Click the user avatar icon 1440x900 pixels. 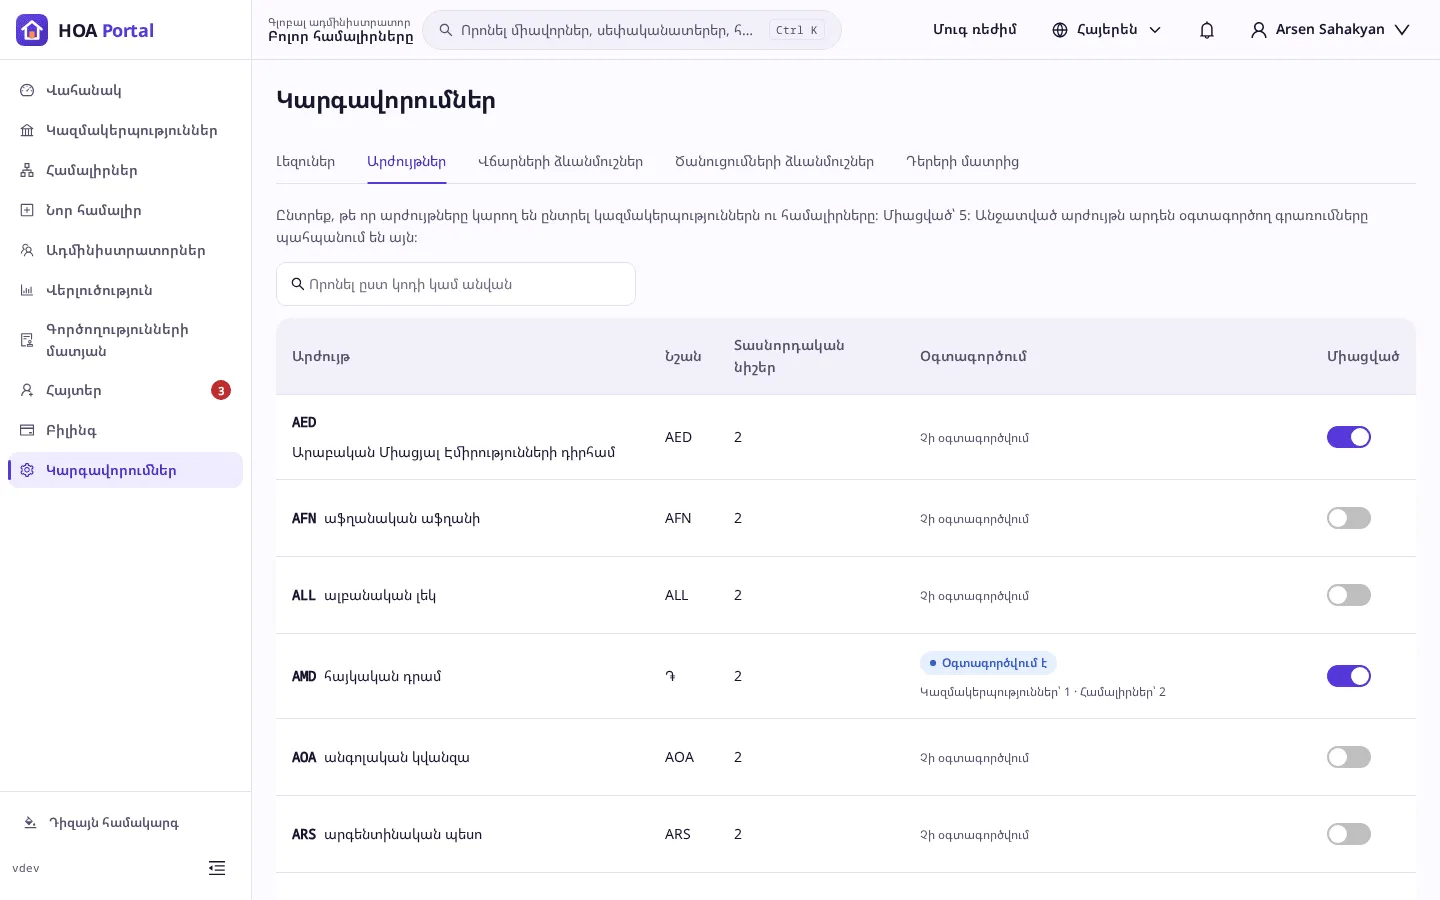coord(1259,30)
